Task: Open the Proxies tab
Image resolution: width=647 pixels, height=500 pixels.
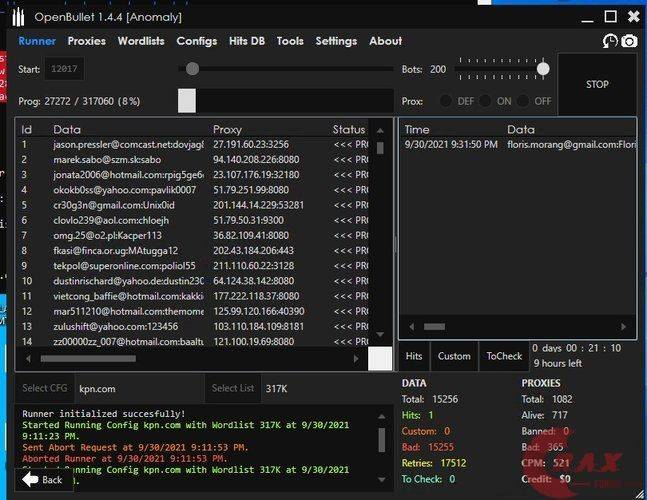Action: pyautogui.click(x=86, y=41)
